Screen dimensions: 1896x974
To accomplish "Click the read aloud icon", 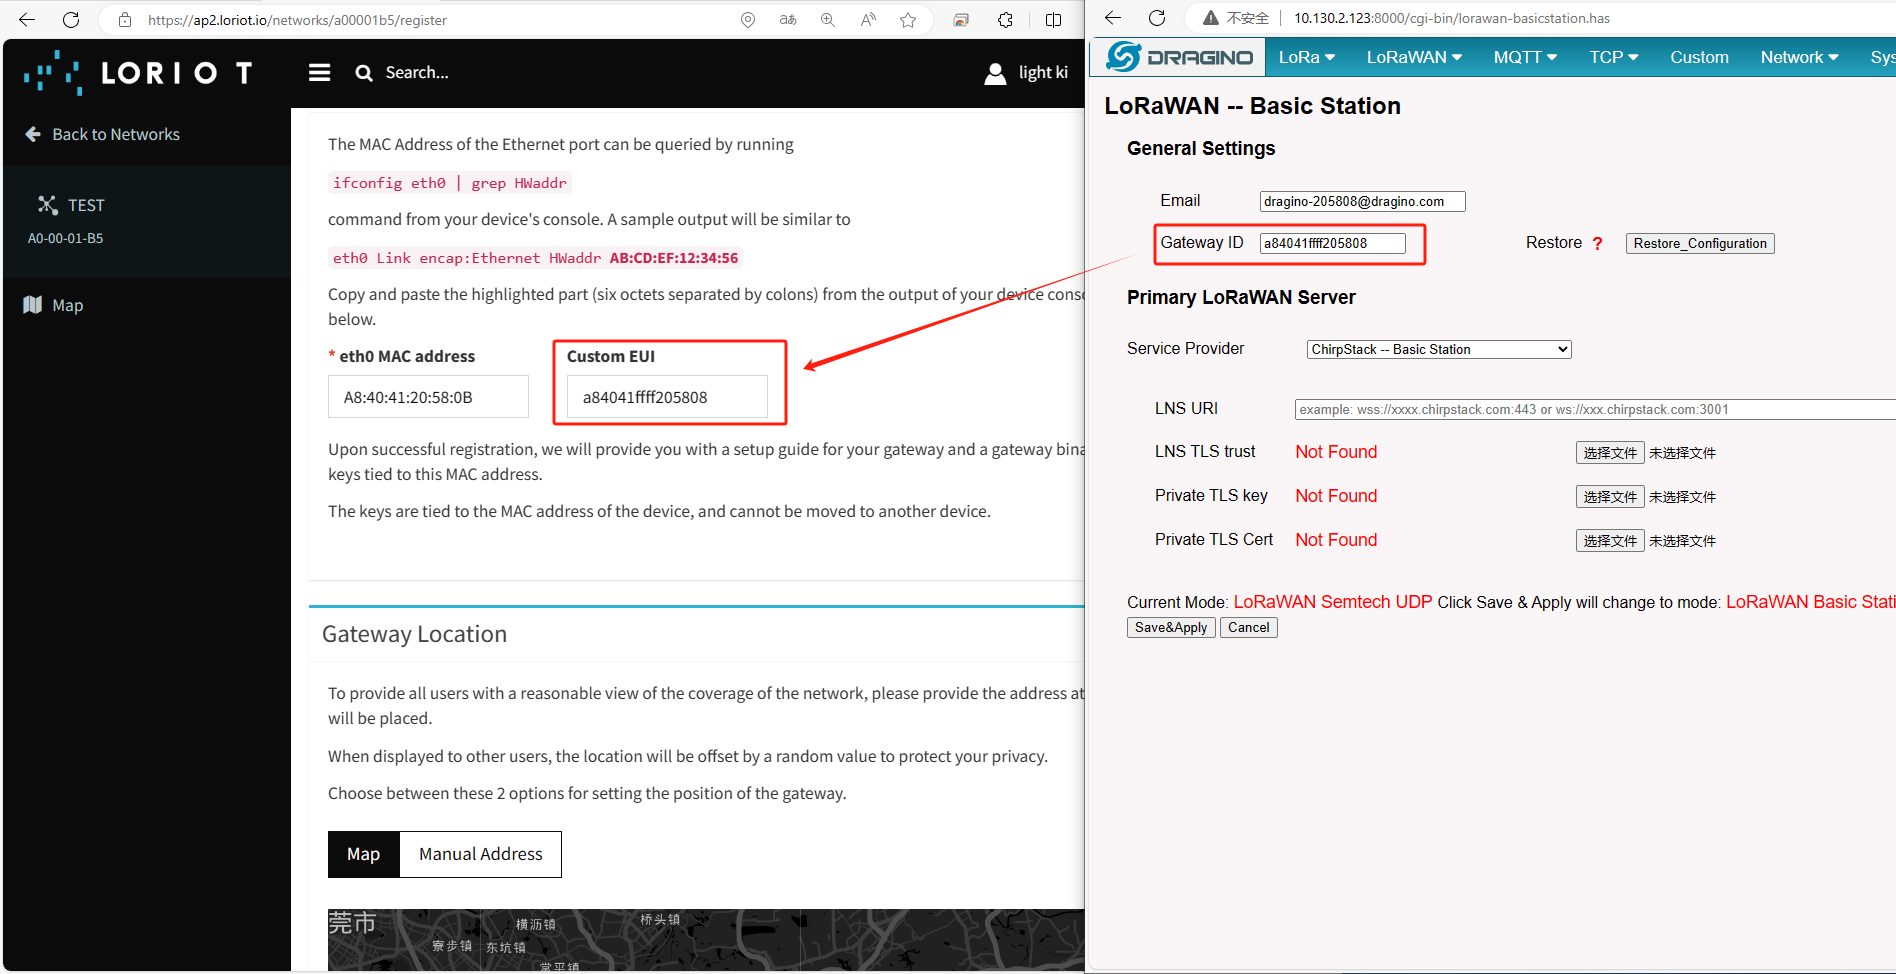I will [x=868, y=20].
